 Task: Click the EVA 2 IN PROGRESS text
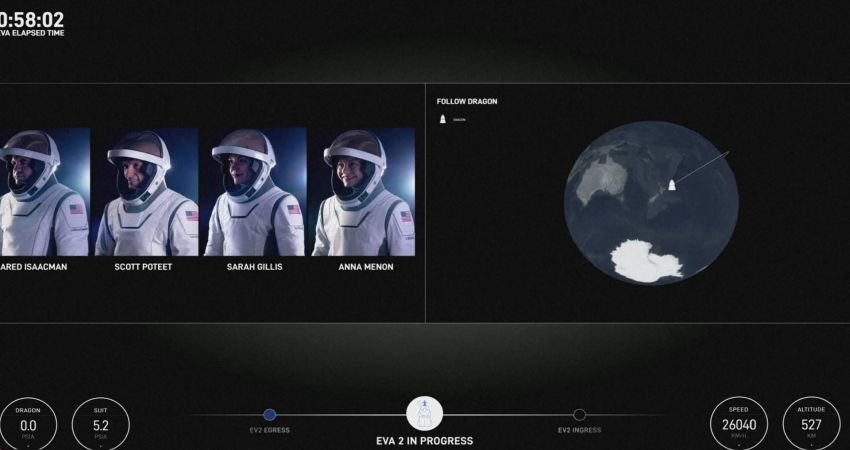[x=424, y=441]
